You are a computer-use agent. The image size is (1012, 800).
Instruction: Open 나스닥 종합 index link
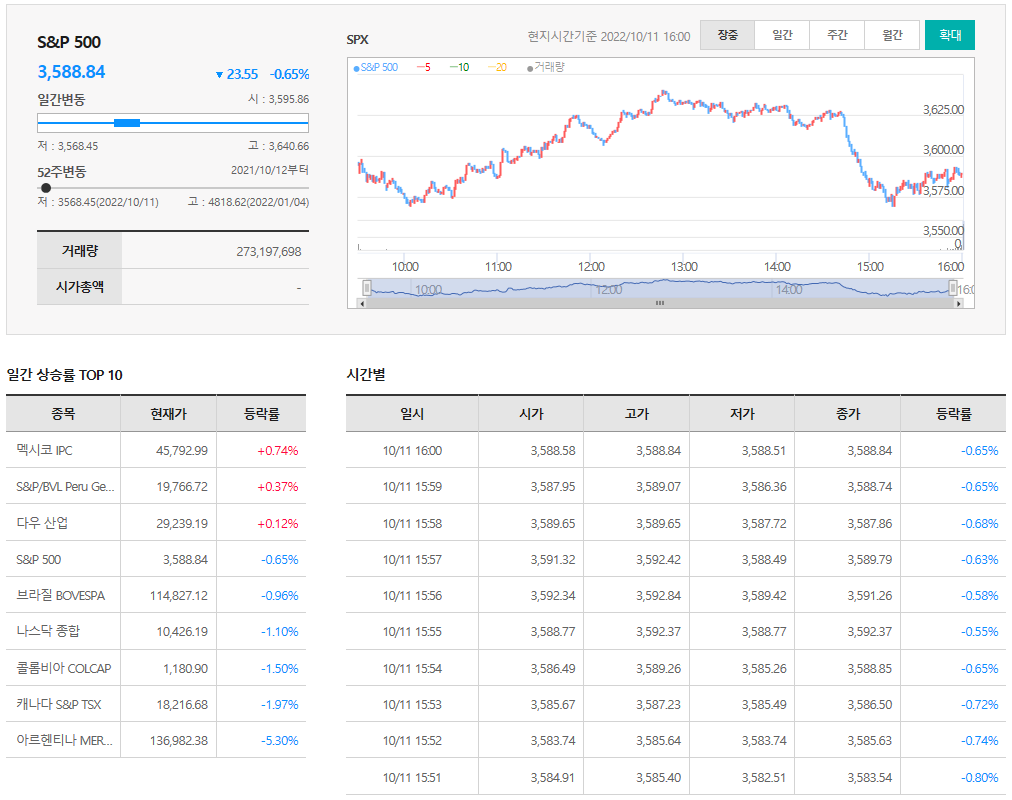(x=48, y=632)
